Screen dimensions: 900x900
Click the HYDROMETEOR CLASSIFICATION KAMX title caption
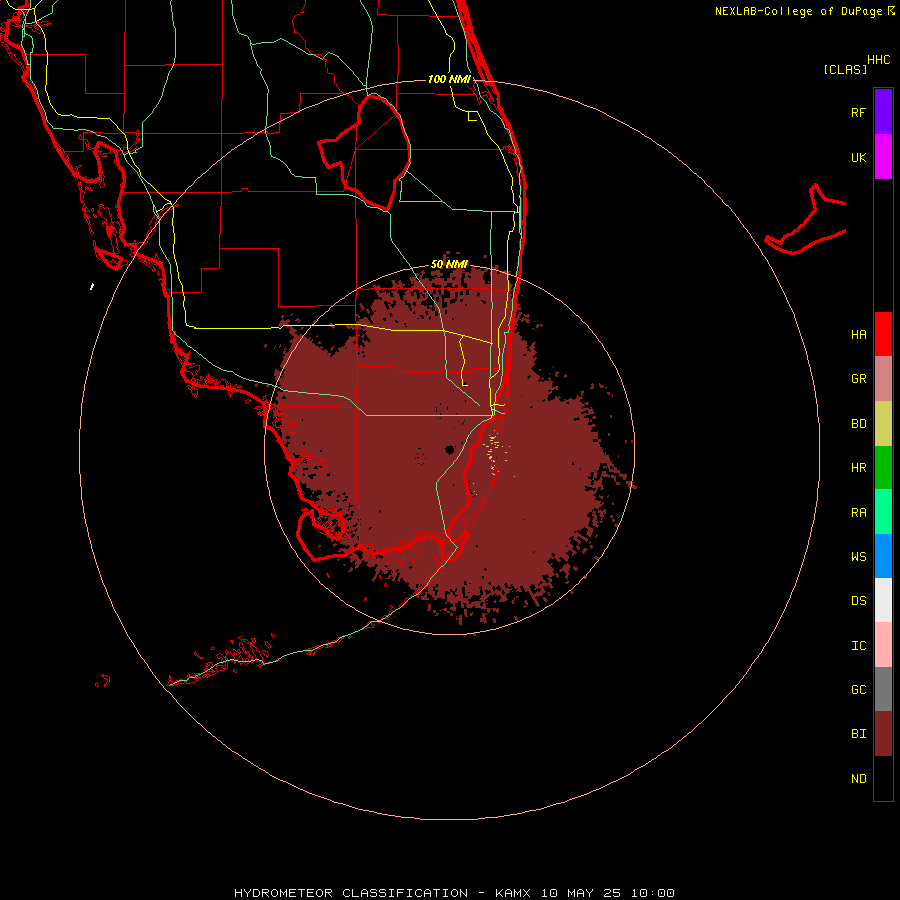pyautogui.click(x=454, y=893)
